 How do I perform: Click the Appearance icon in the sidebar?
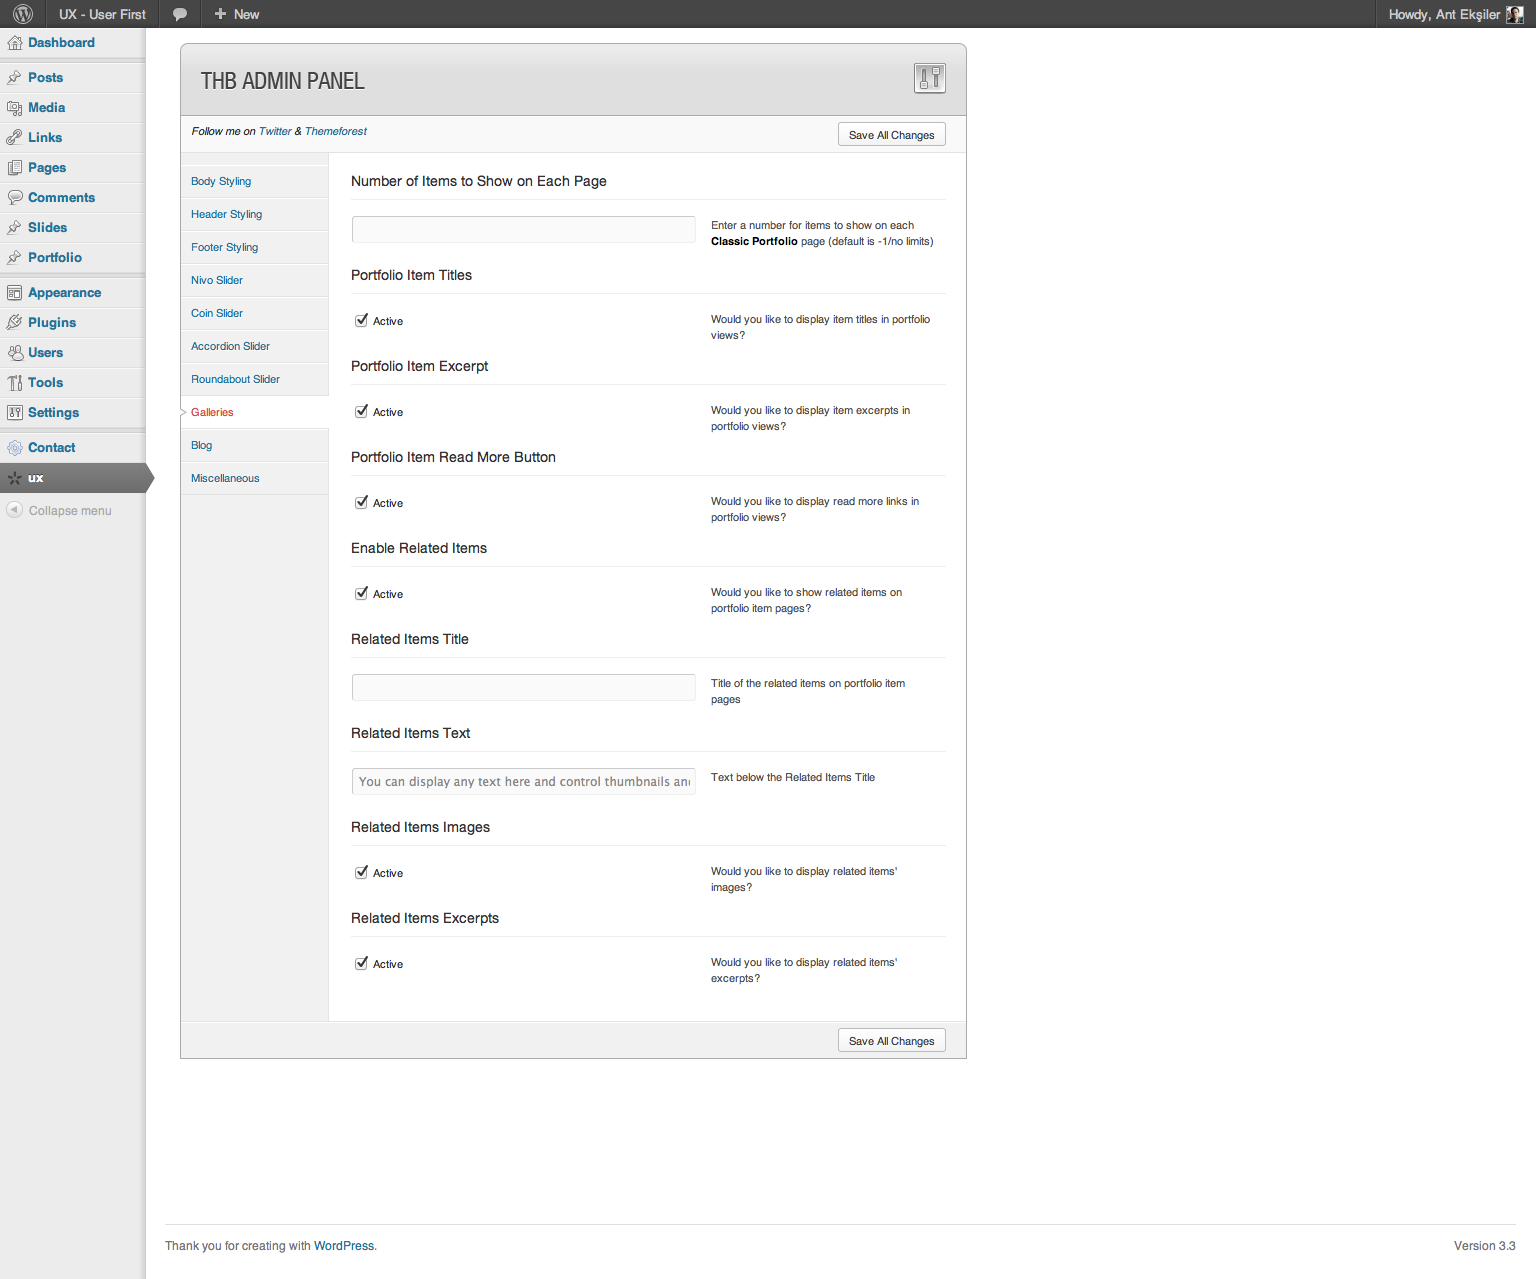coord(15,293)
